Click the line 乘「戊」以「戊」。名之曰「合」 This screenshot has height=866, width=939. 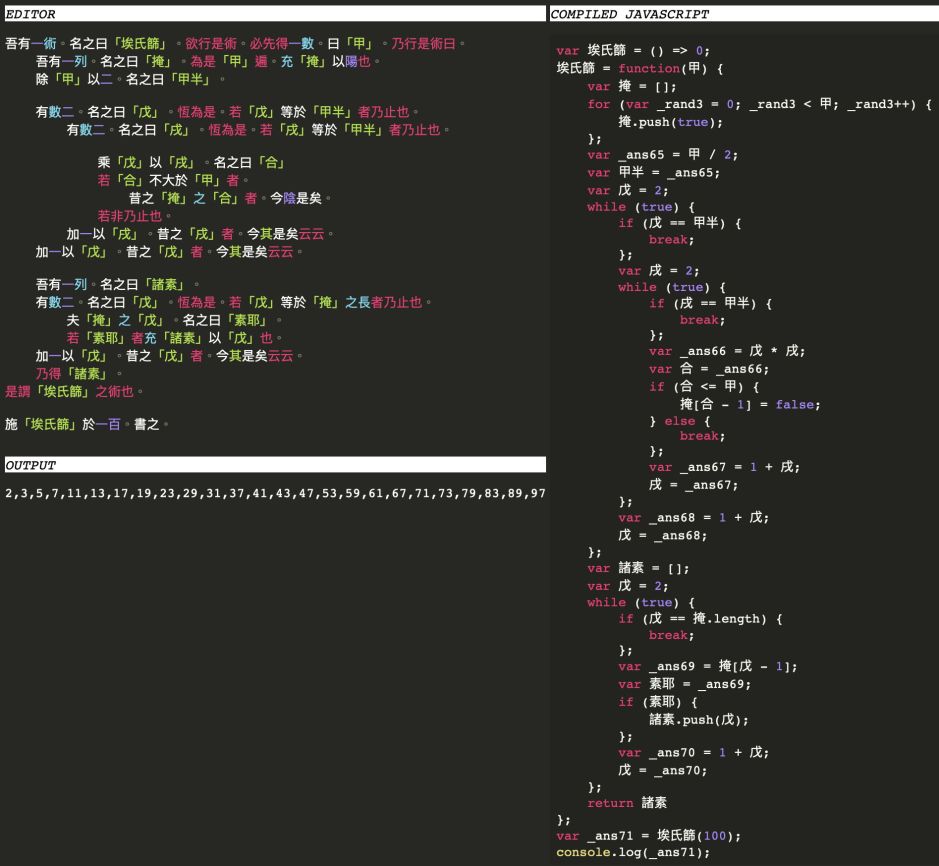[192, 162]
